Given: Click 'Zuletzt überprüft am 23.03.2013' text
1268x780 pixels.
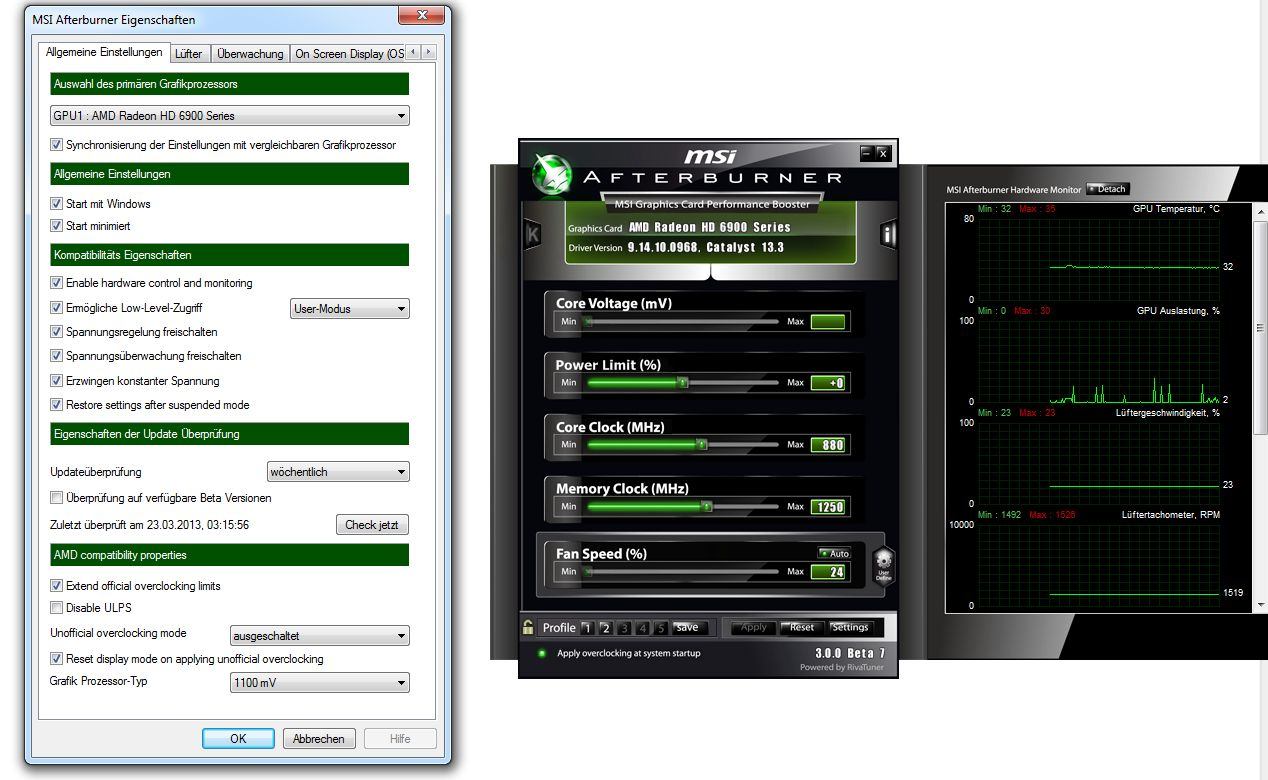Looking at the screenshot, I should (150, 525).
